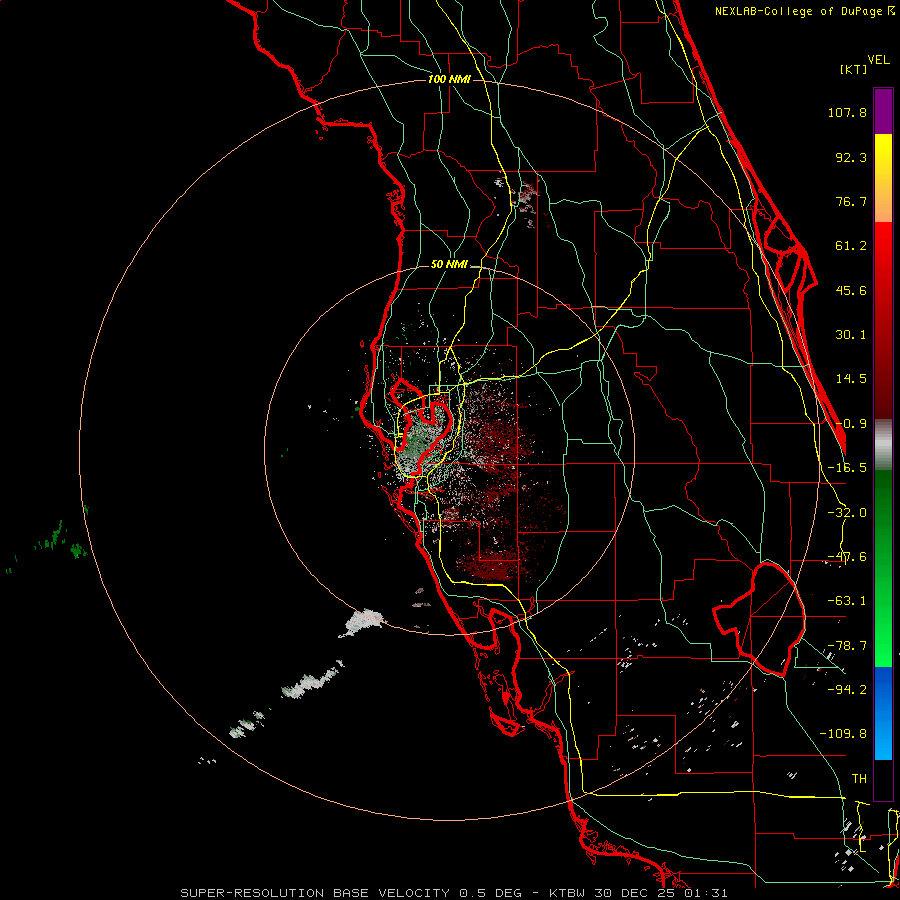Screen dimensions: 900x900
Task: Select the 45.6 velocity scale value
Action: (x=851, y=290)
